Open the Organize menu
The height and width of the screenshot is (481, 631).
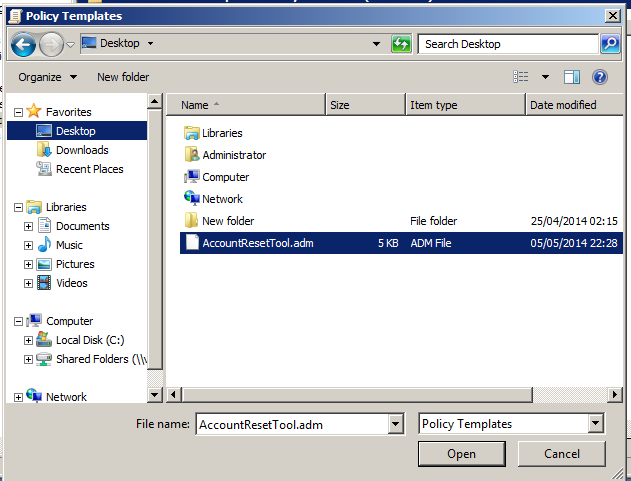(x=47, y=77)
